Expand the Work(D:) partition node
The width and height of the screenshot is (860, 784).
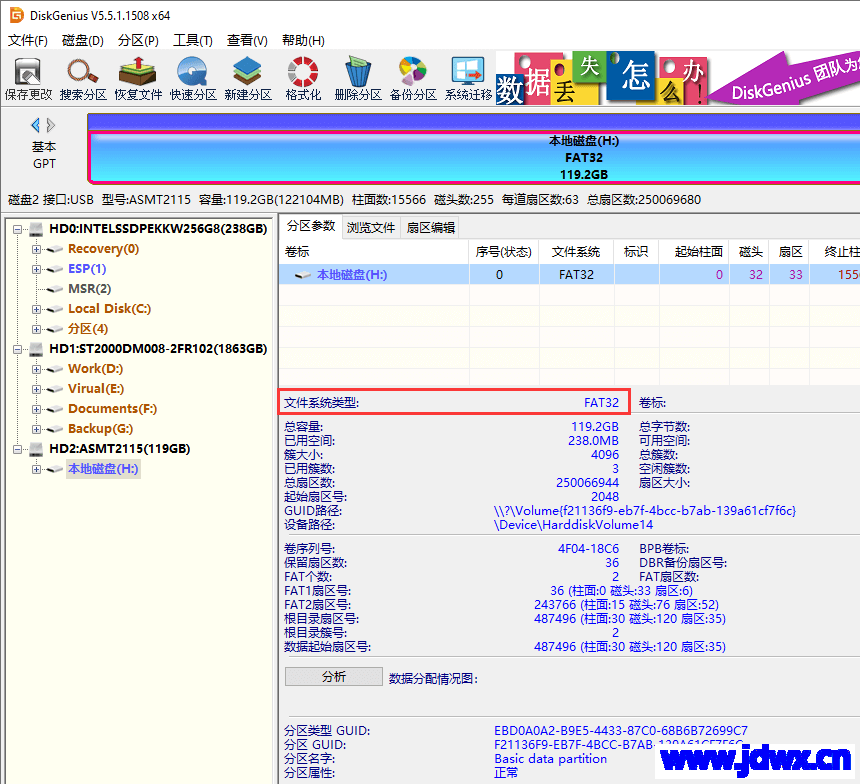[x=36, y=369]
